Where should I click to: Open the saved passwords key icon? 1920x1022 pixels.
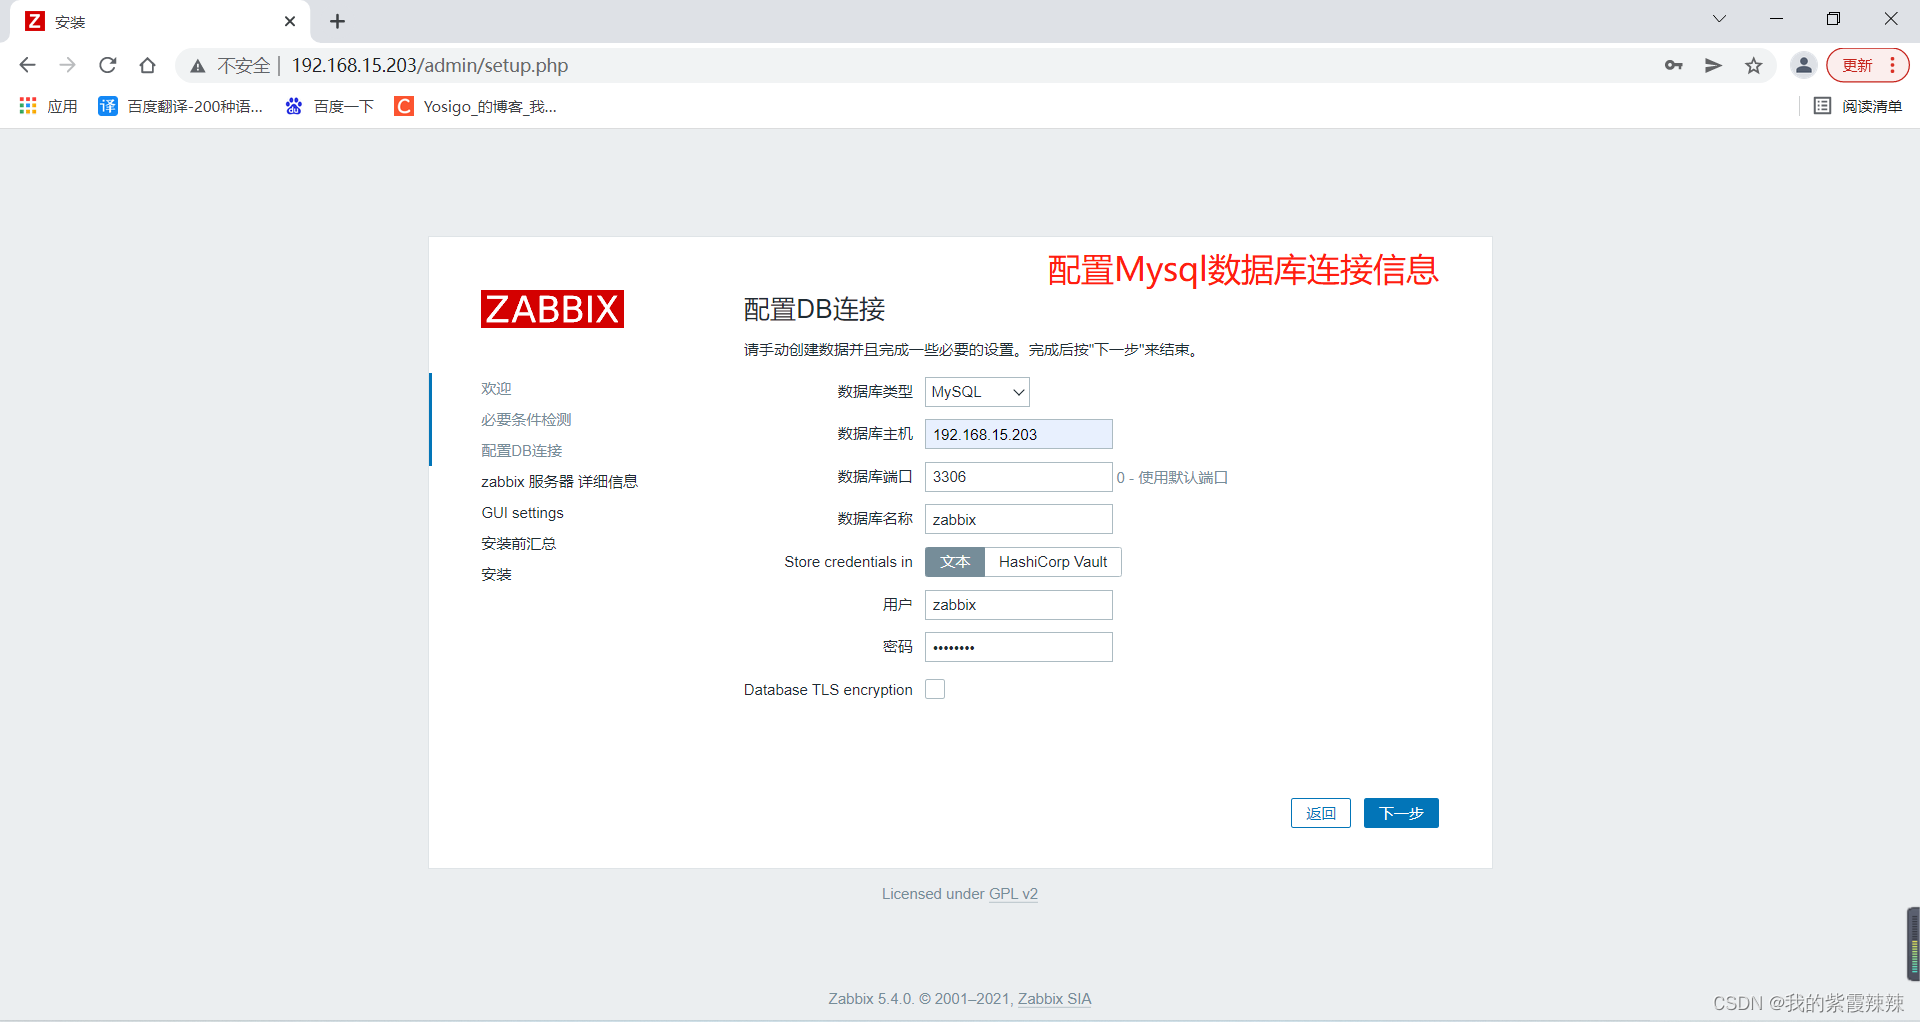tap(1674, 65)
